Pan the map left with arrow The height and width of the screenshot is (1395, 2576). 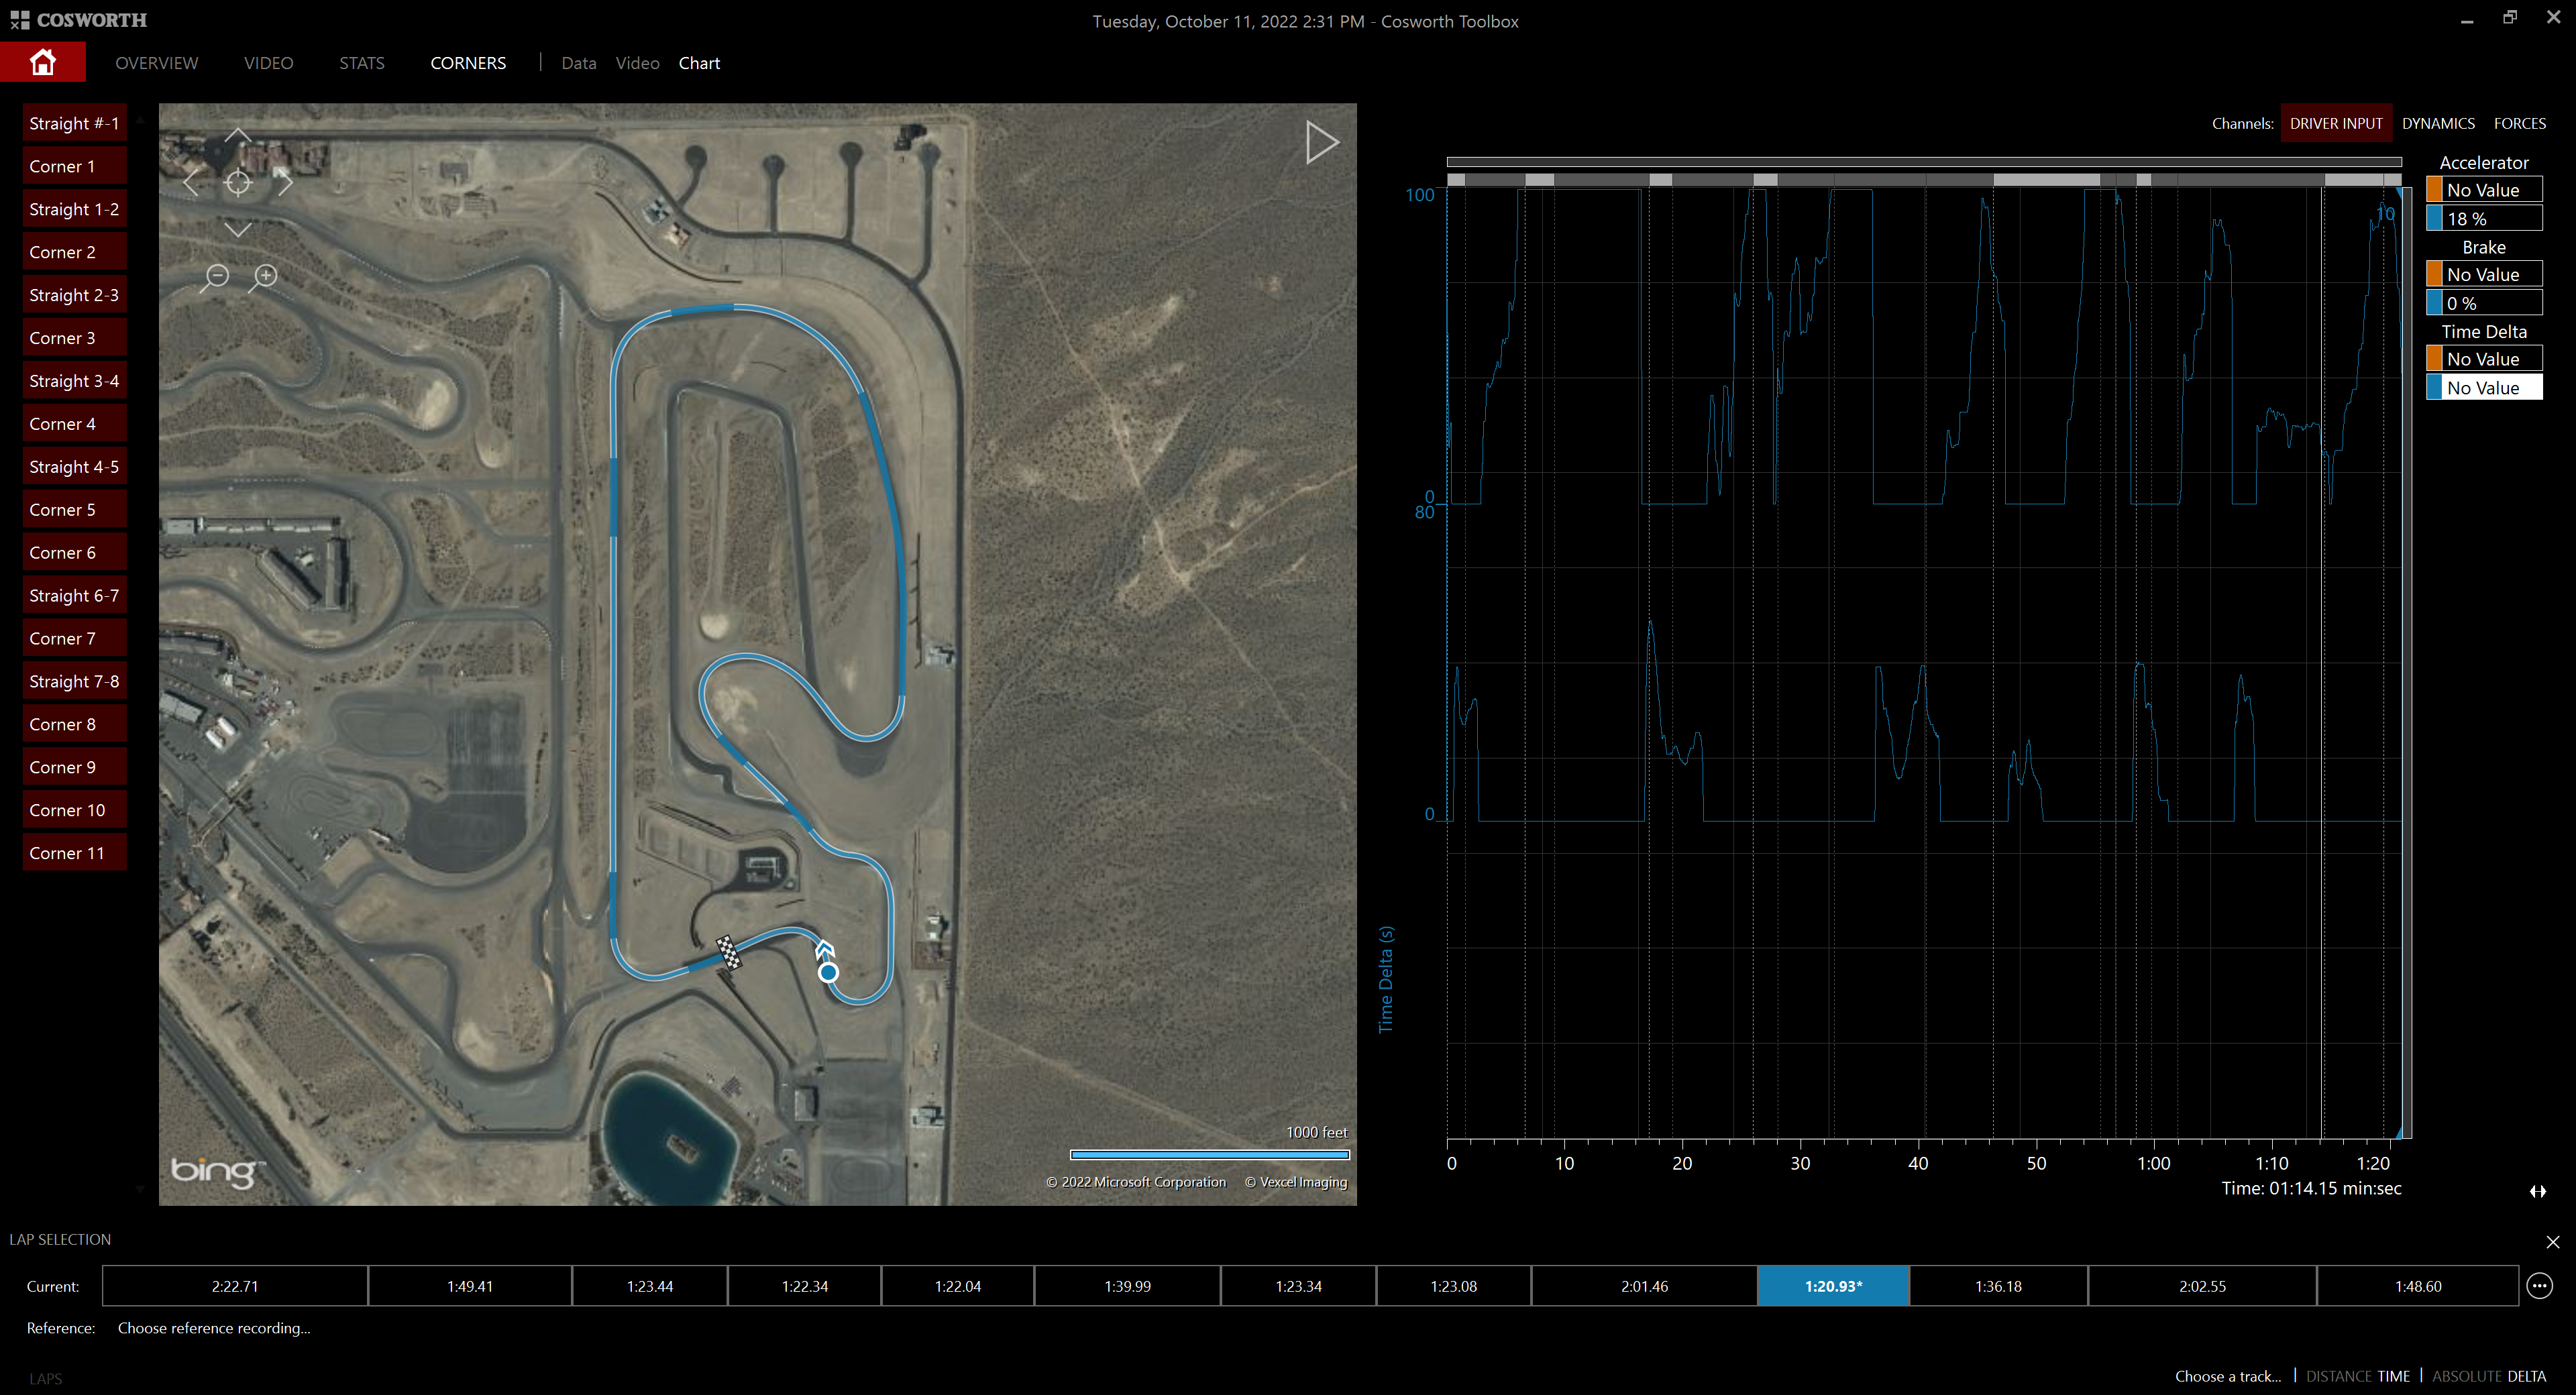(191, 182)
